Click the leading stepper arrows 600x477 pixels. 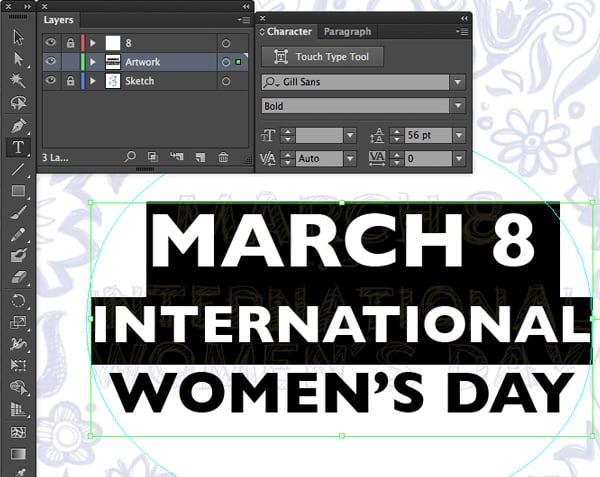[x=397, y=135]
